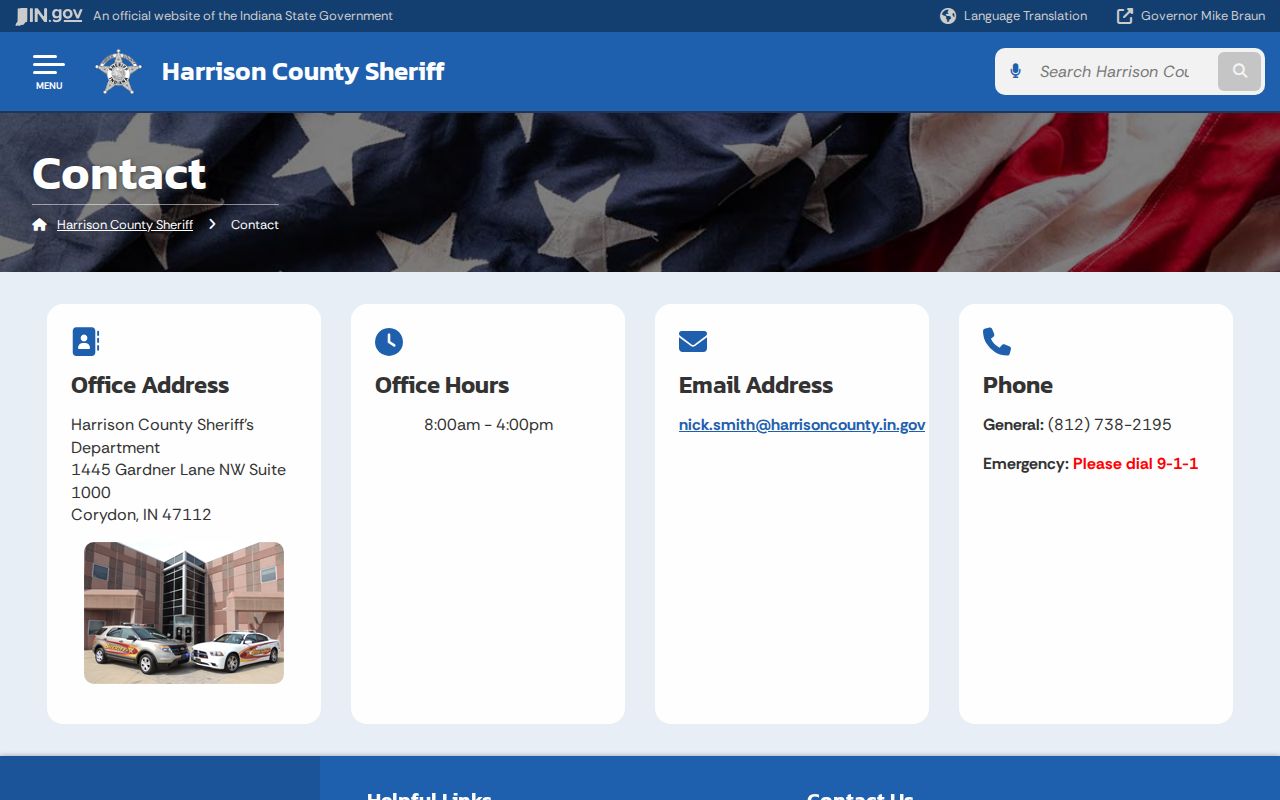Click the magnifying glass search button
This screenshot has width=1280, height=800.
1240,71
